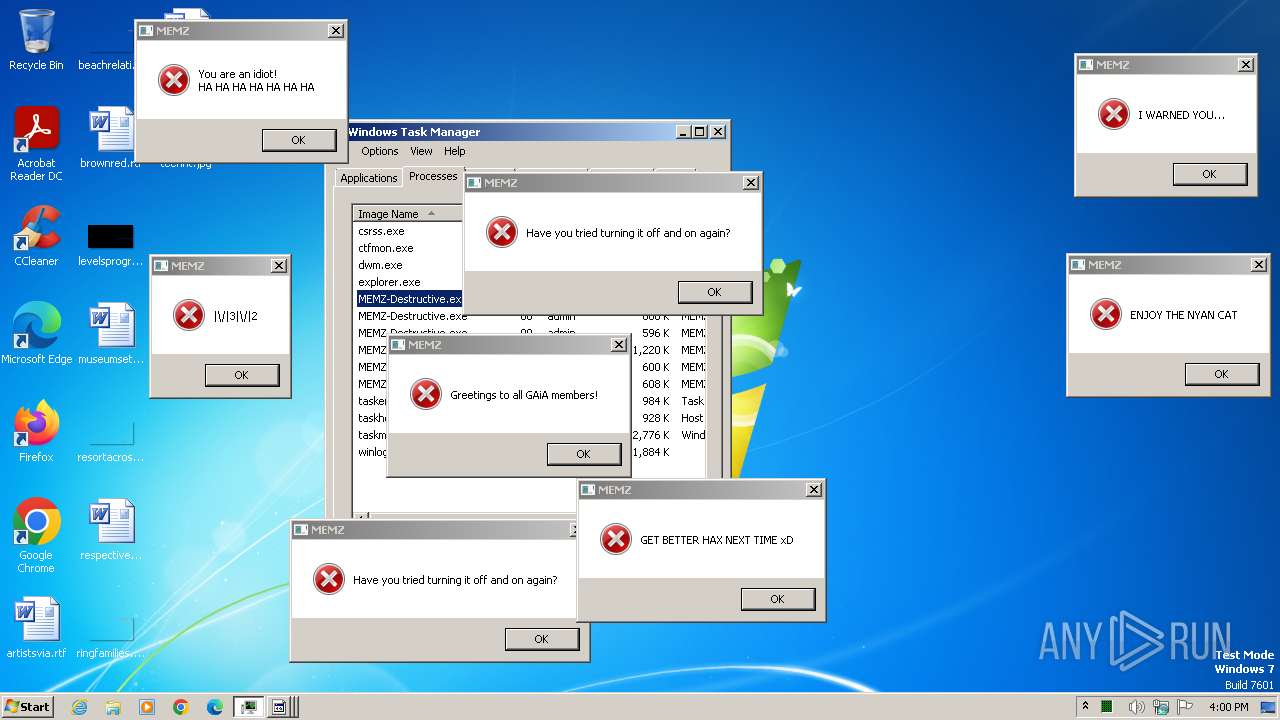Screen dimensions: 1280x720
Task: Select the respective… Word document icon
Action: point(110,531)
